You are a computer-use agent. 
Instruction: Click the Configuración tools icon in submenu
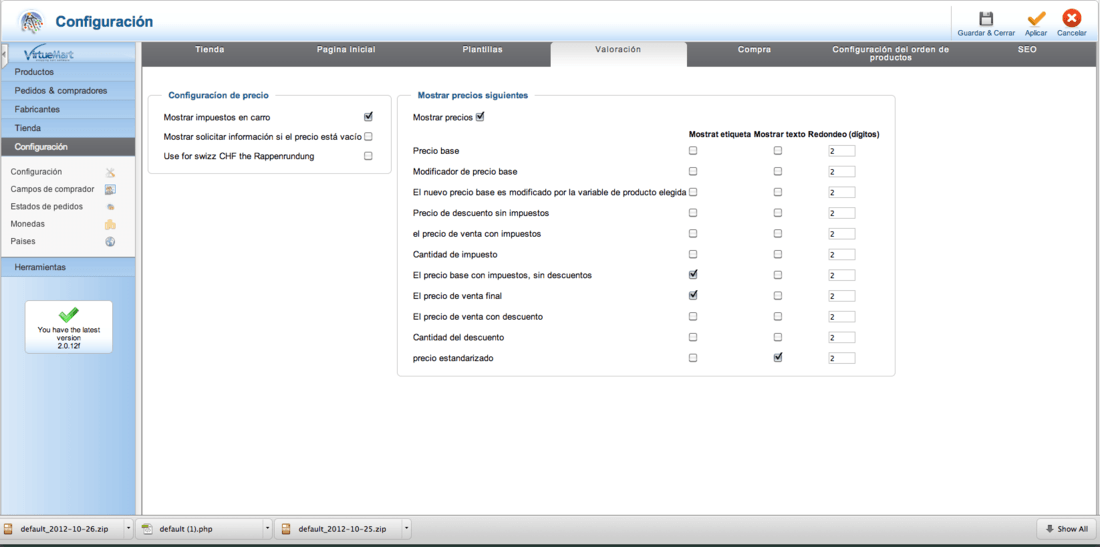point(110,172)
